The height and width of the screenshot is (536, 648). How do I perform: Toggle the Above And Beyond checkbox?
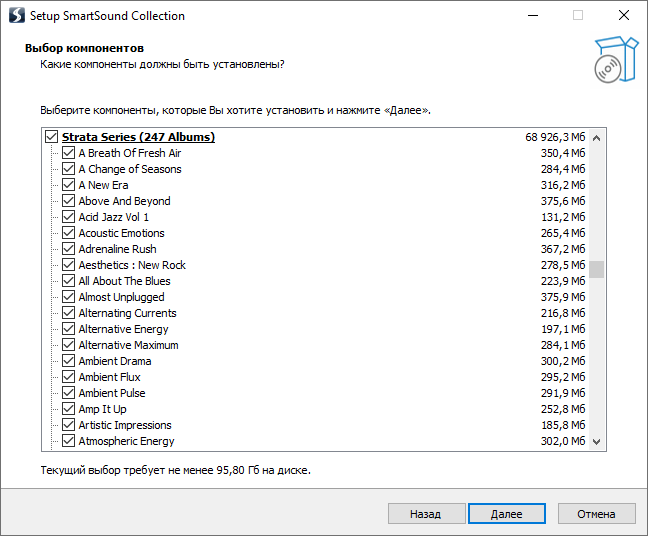tap(68, 201)
